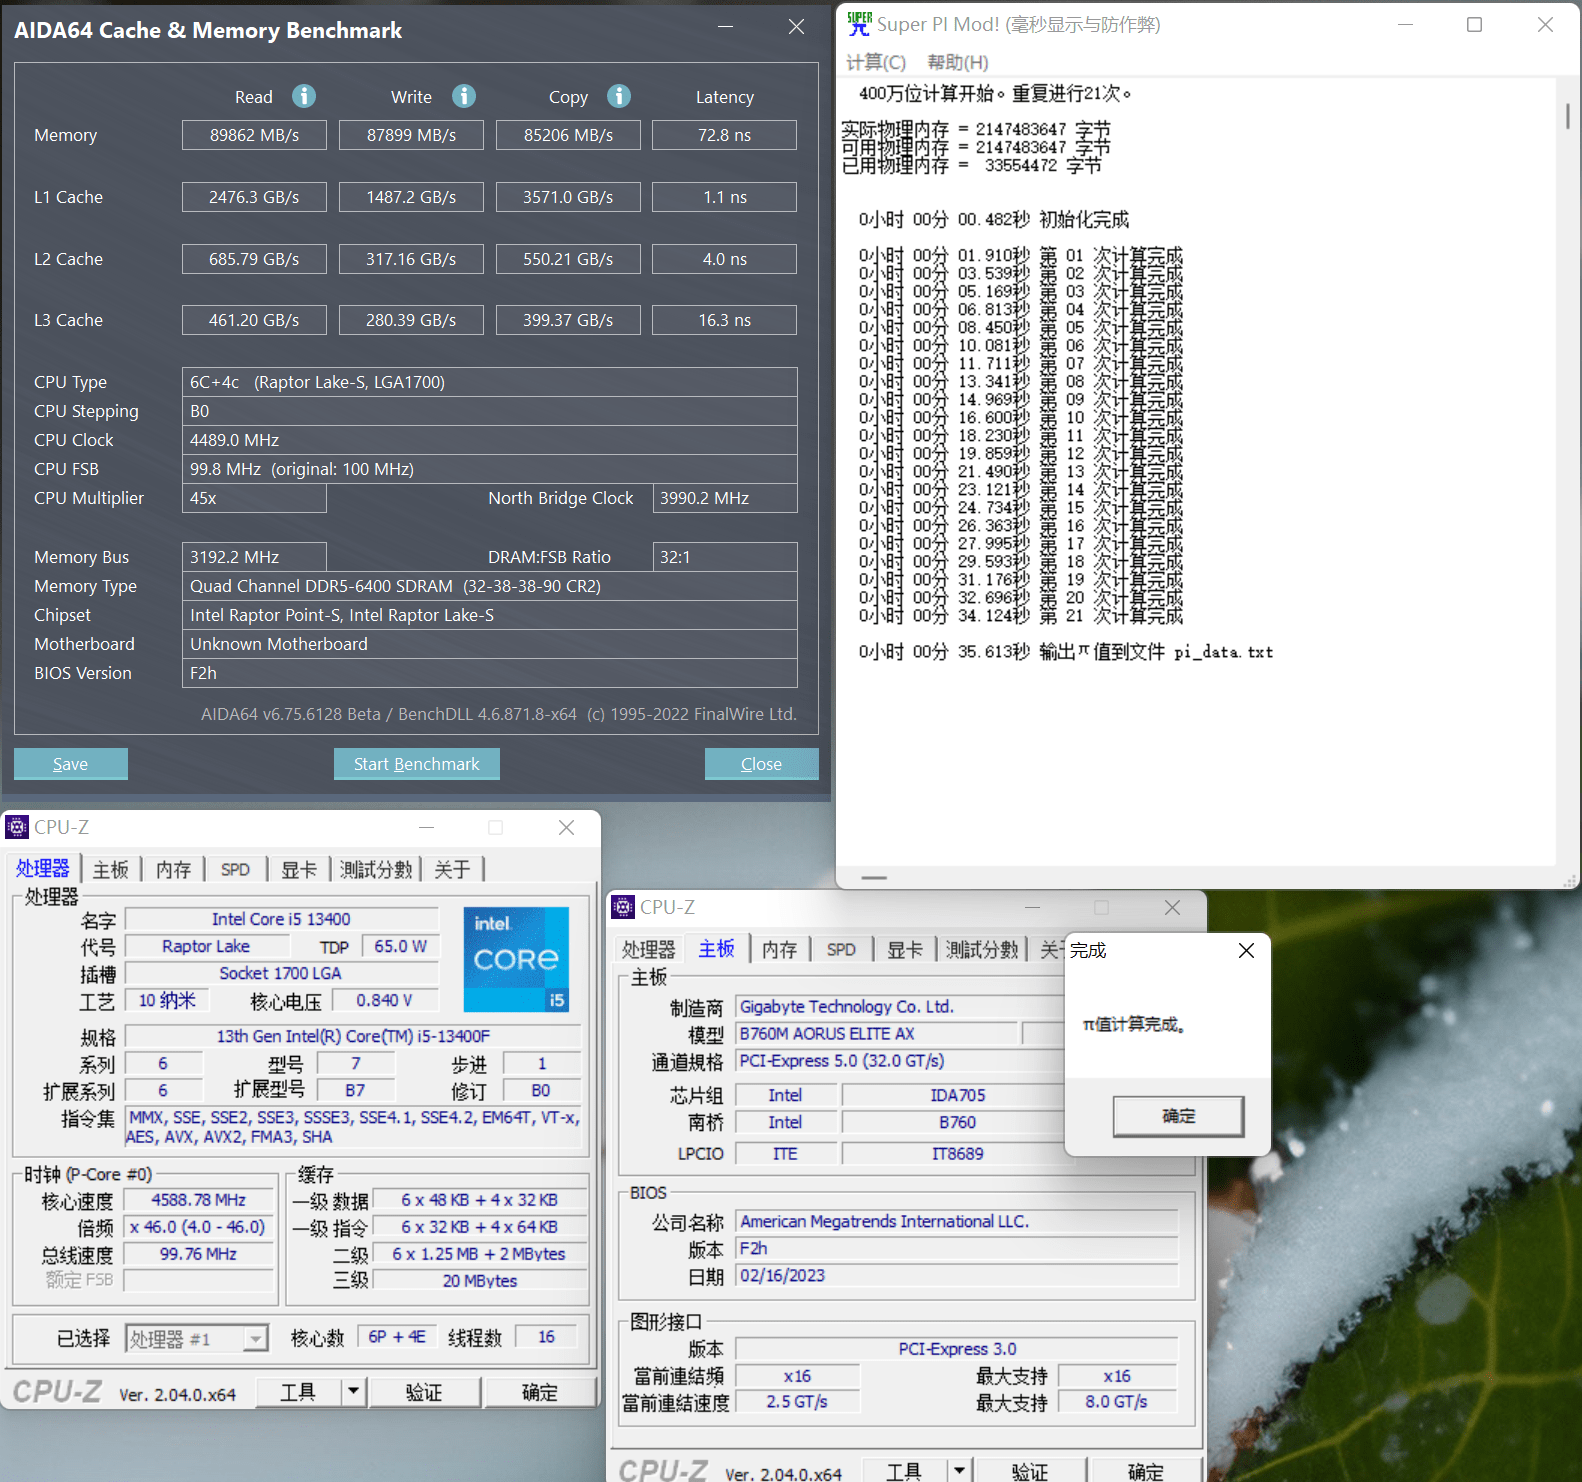Click 确定 in the 完成 dialog
The width and height of the screenshot is (1582, 1482).
1178,1116
